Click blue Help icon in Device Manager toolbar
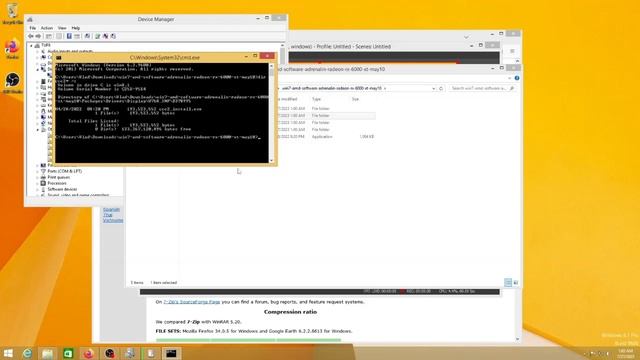The width and height of the screenshot is (640, 360). click(x=69, y=36)
